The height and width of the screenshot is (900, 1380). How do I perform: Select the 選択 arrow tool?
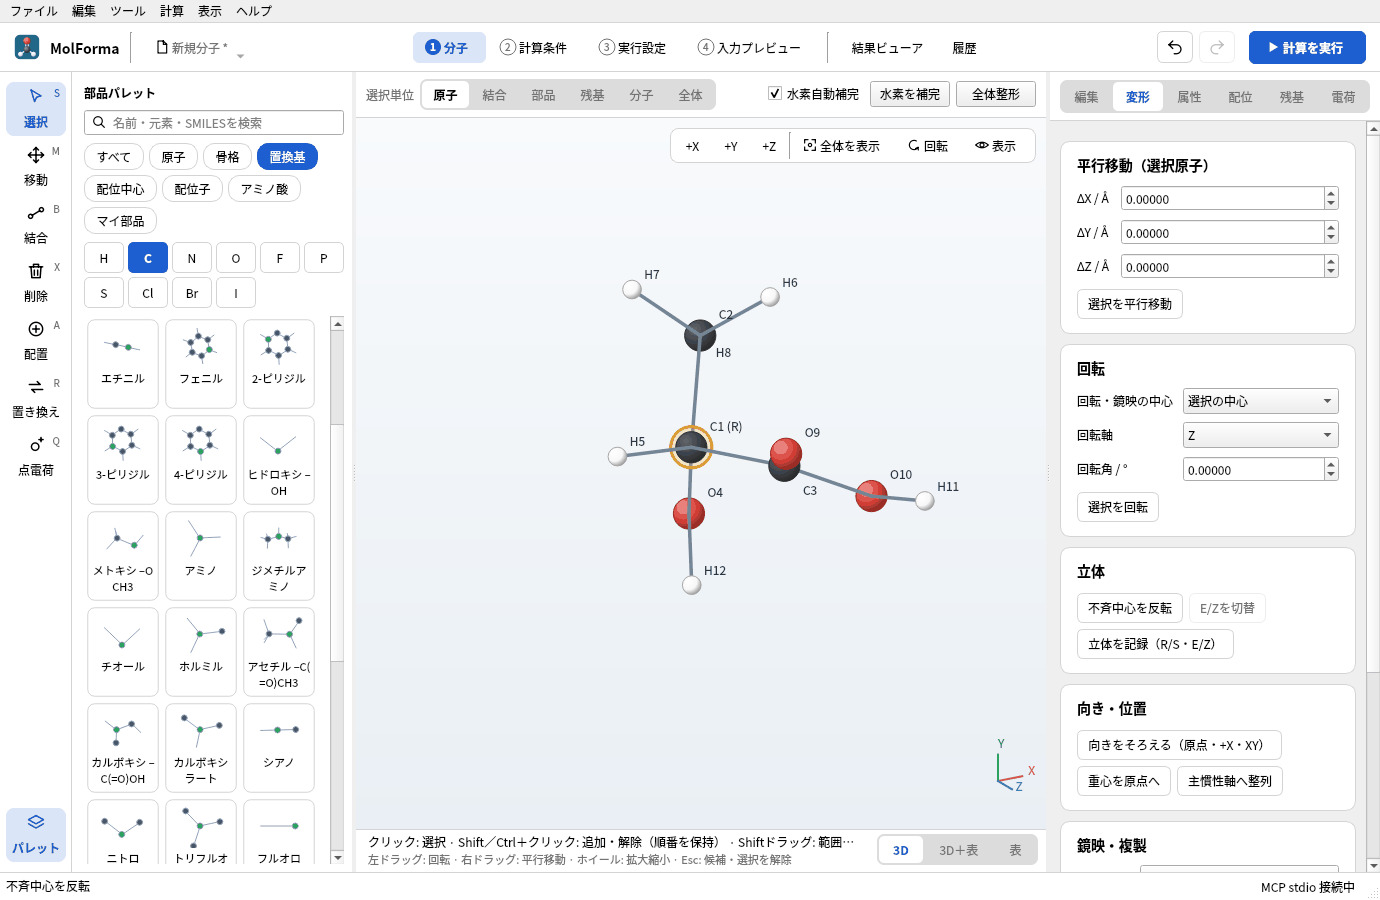click(36, 108)
